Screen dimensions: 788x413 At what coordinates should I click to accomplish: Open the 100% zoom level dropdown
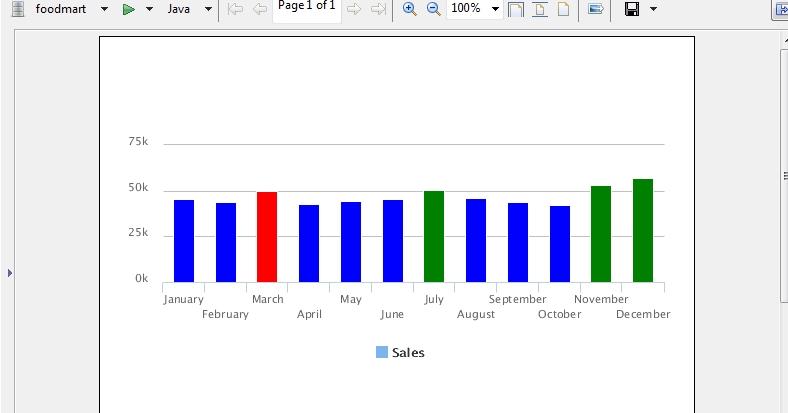point(495,9)
